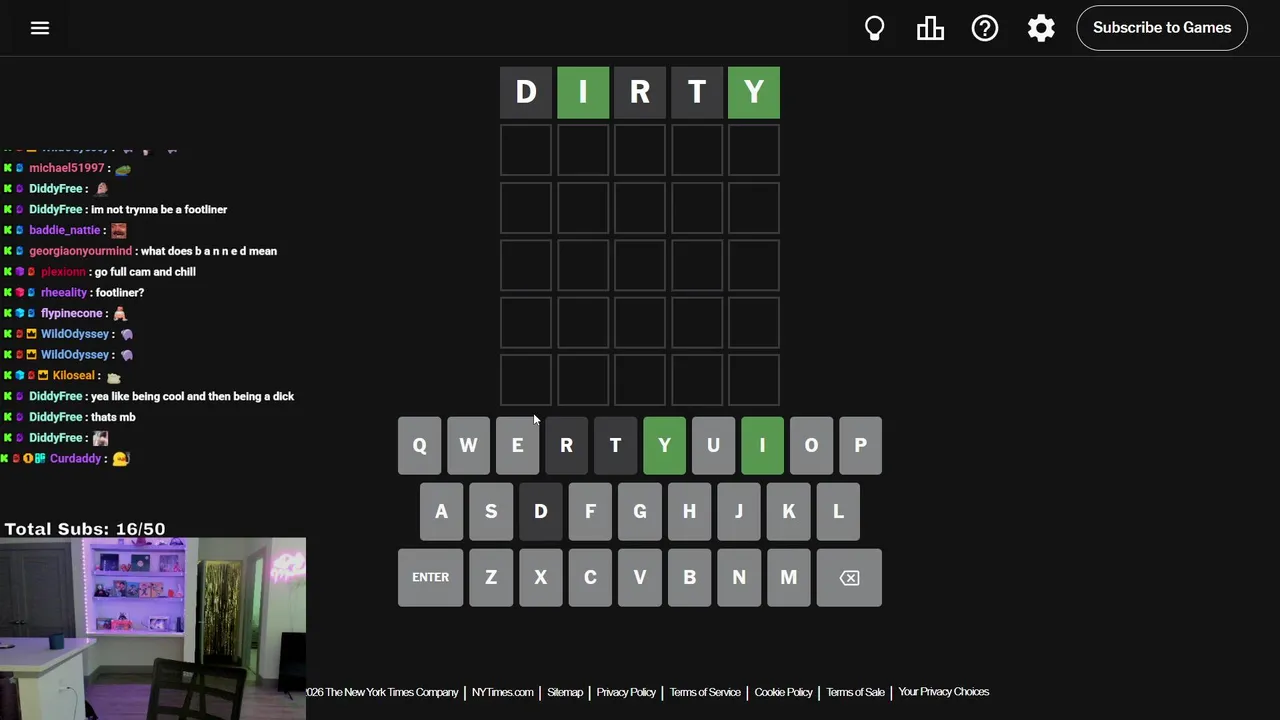Tap the W key
Screen dimensions: 1280x720
pos(469,446)
